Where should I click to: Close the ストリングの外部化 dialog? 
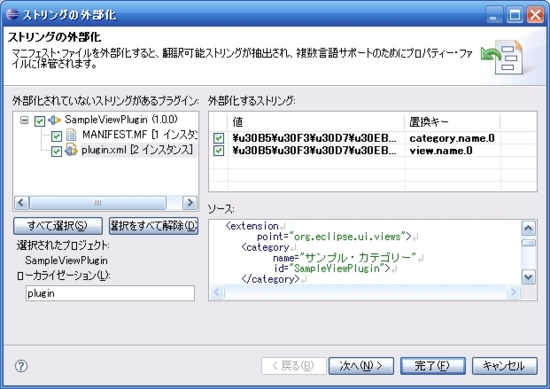(x=536, y=15)
